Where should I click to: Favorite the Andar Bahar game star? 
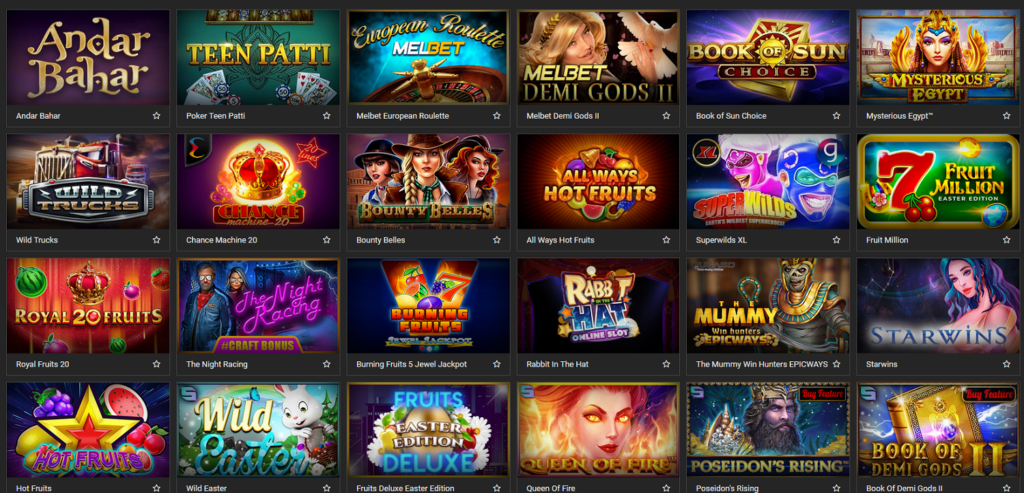[156, 116]
